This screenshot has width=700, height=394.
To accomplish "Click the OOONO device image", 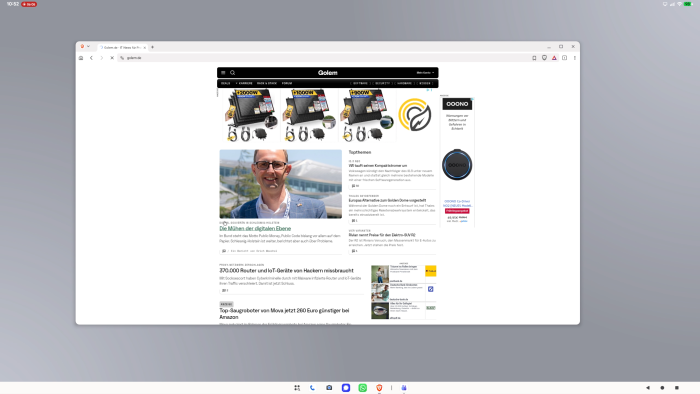I will [x=457, y=165].
